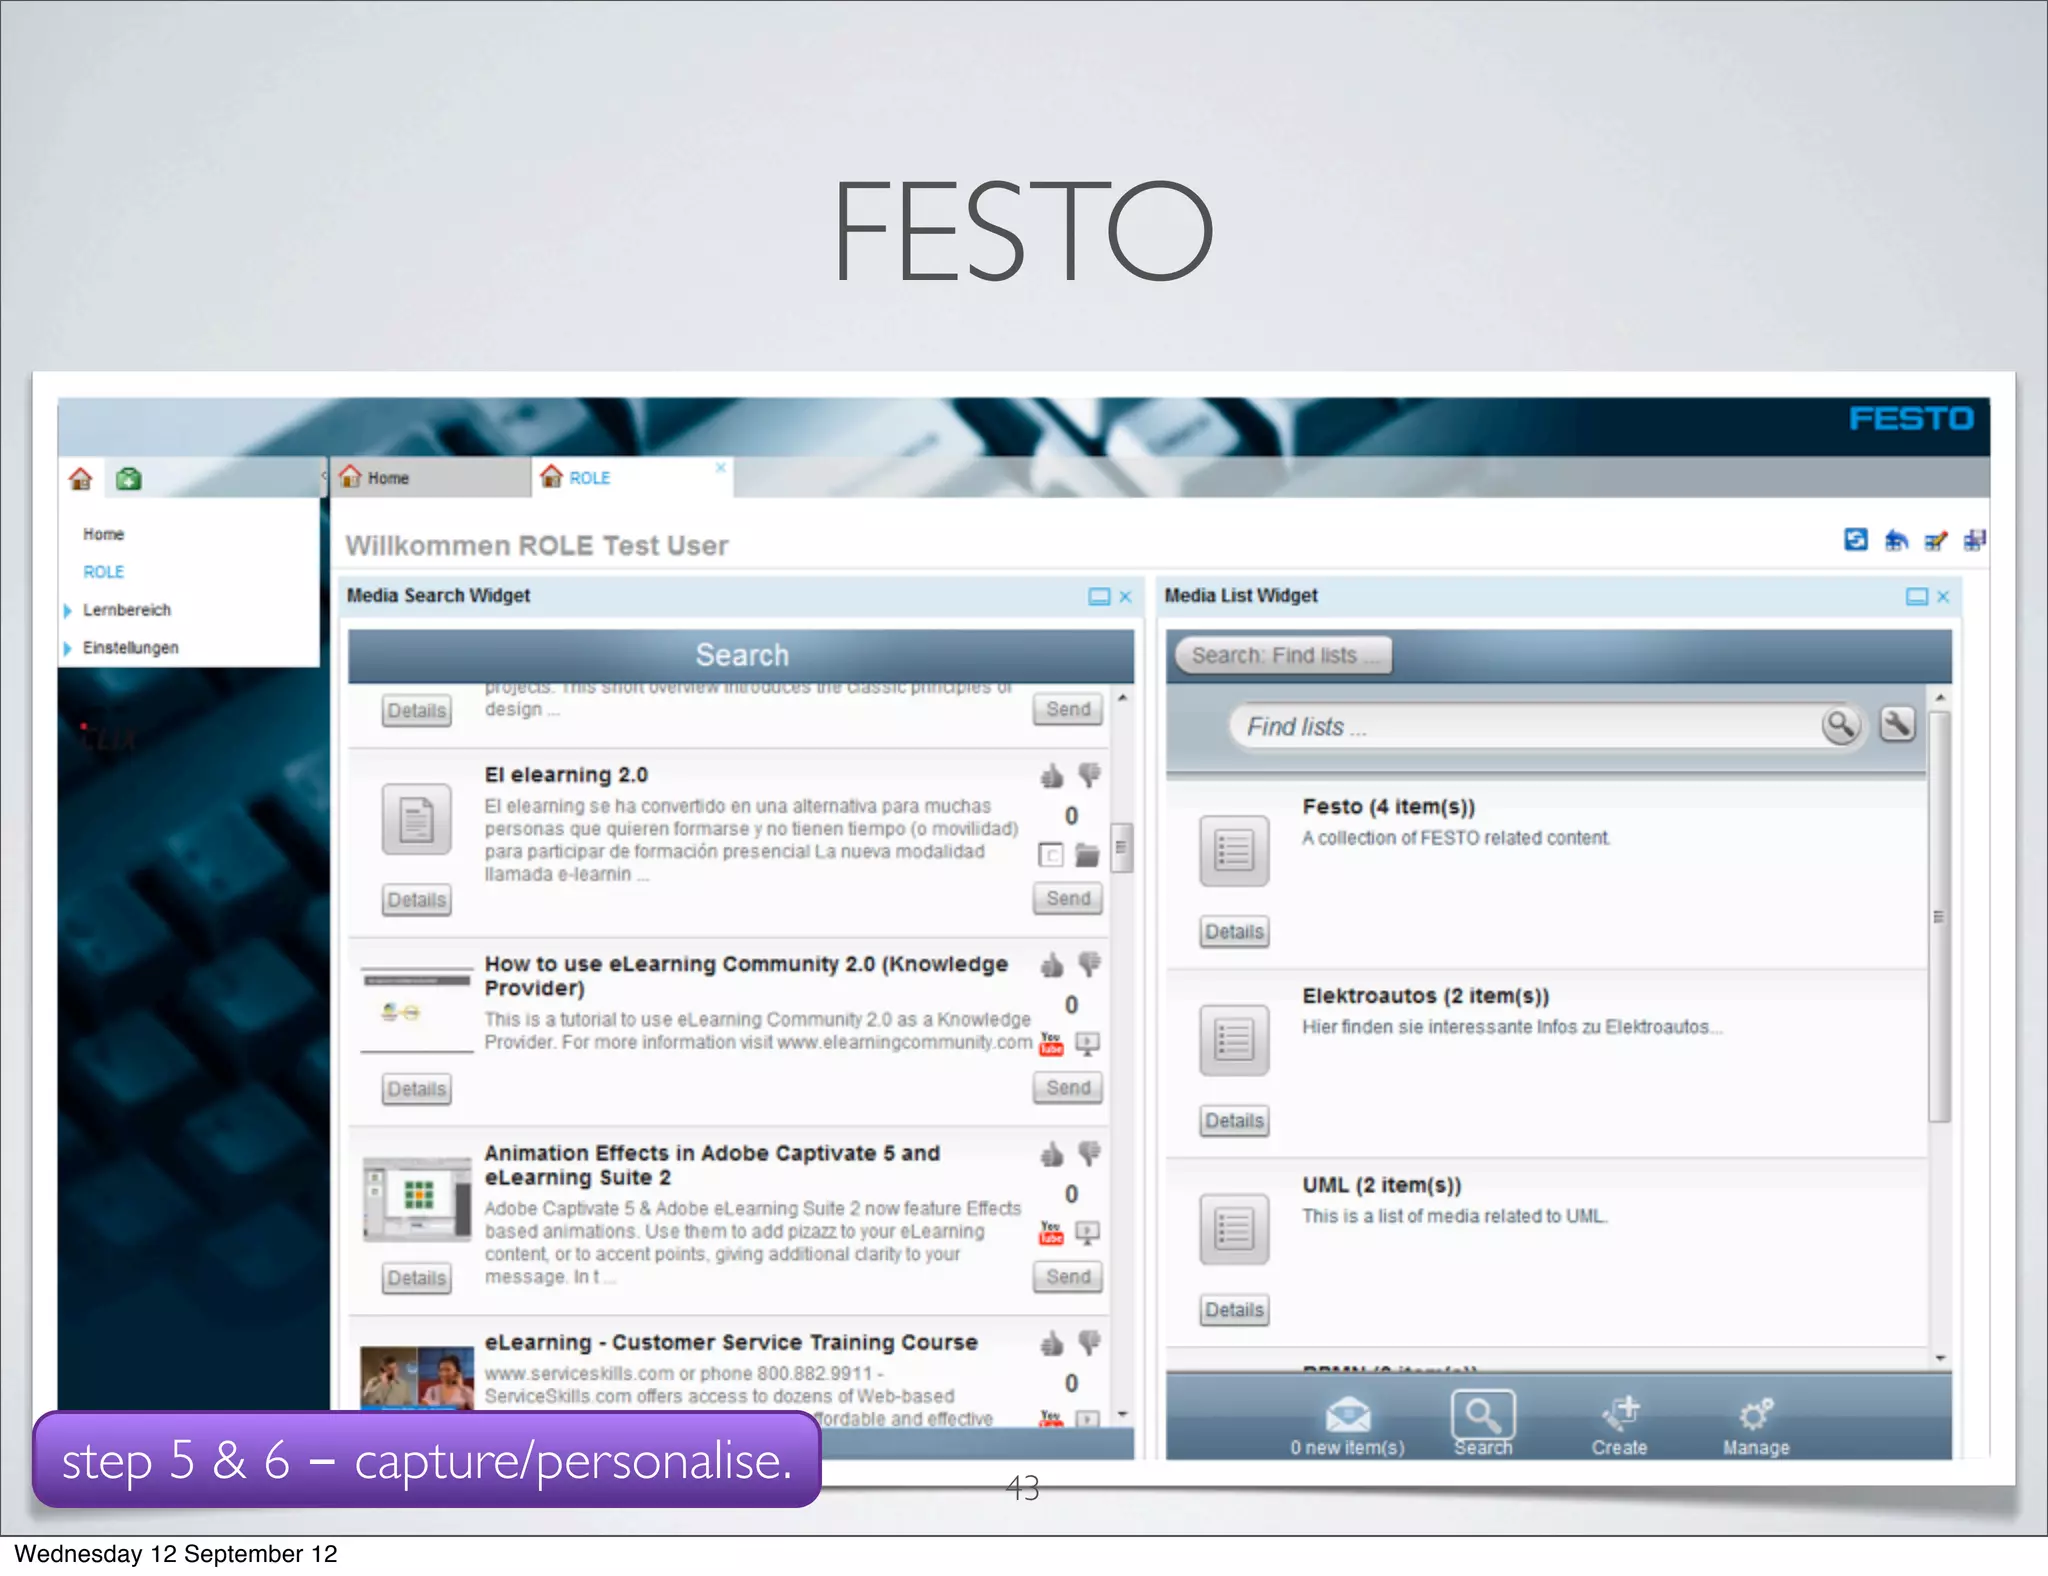Click the Media List scrollbar thumb

pyautogui.click(x=1939, y=917)
